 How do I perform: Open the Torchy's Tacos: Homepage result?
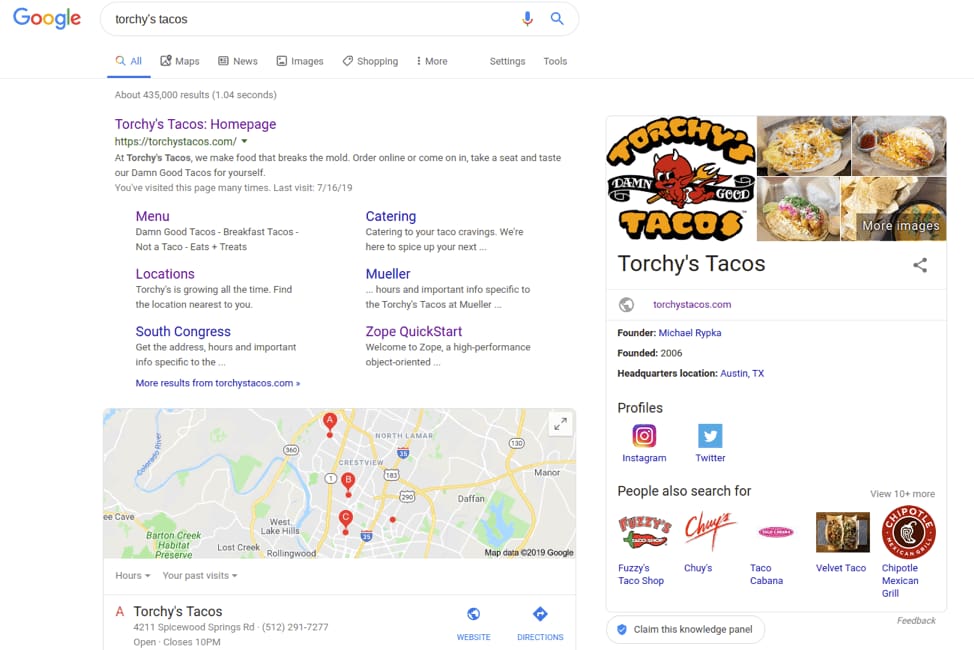point(195,124)
